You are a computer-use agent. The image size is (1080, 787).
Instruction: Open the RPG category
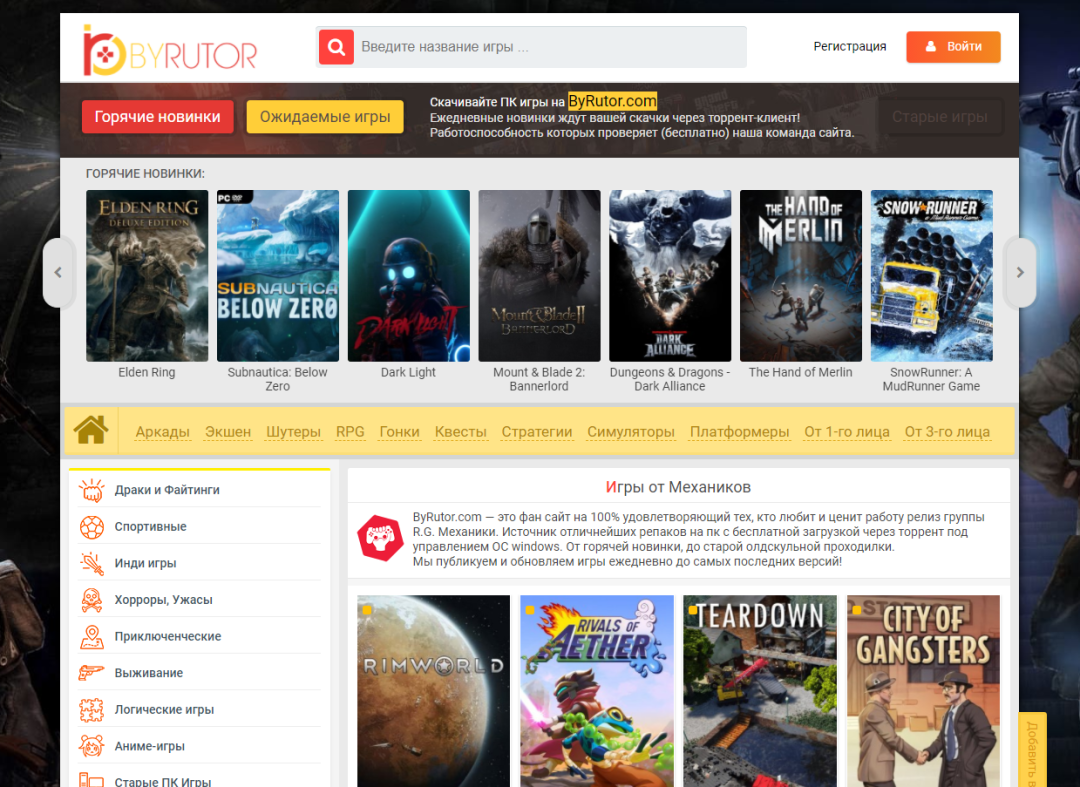(350, 432)
